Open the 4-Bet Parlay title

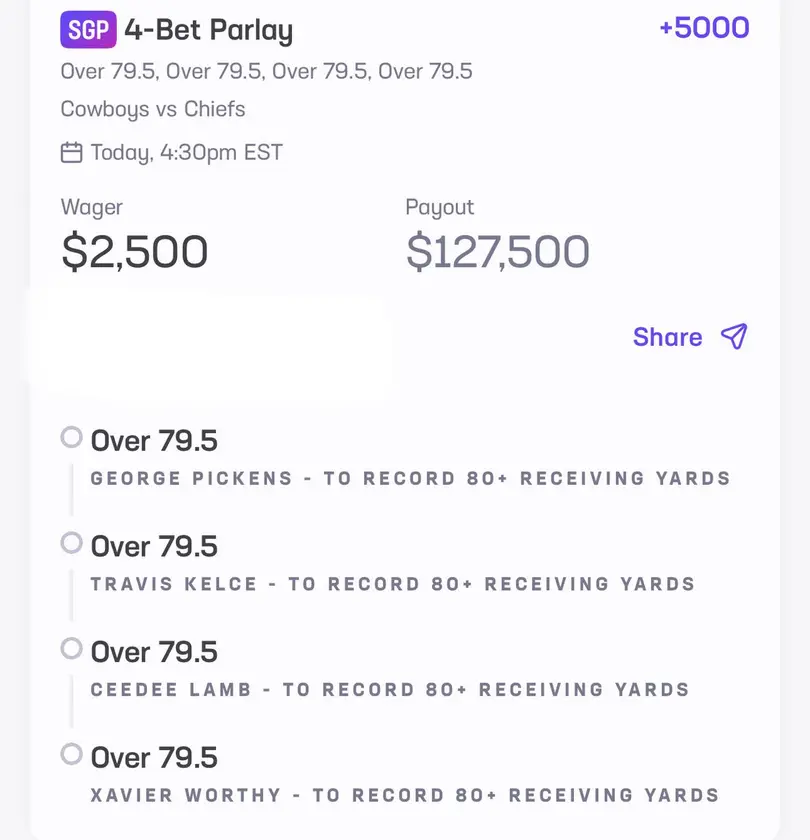[208, 31]
